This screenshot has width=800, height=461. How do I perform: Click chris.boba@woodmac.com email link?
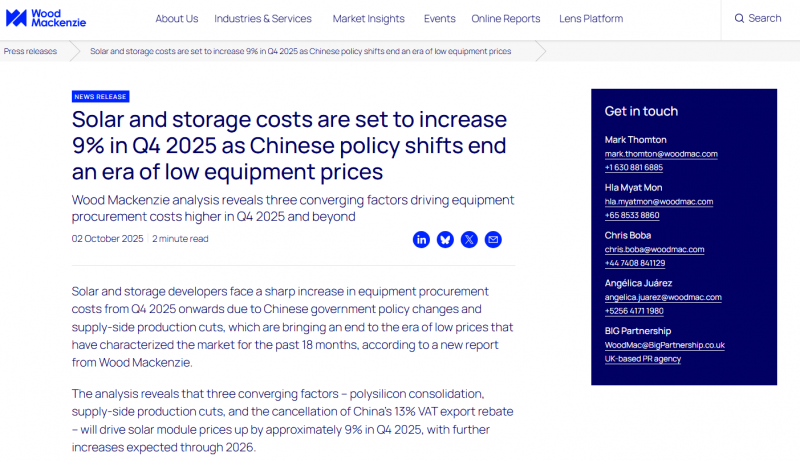click(654, 249)
